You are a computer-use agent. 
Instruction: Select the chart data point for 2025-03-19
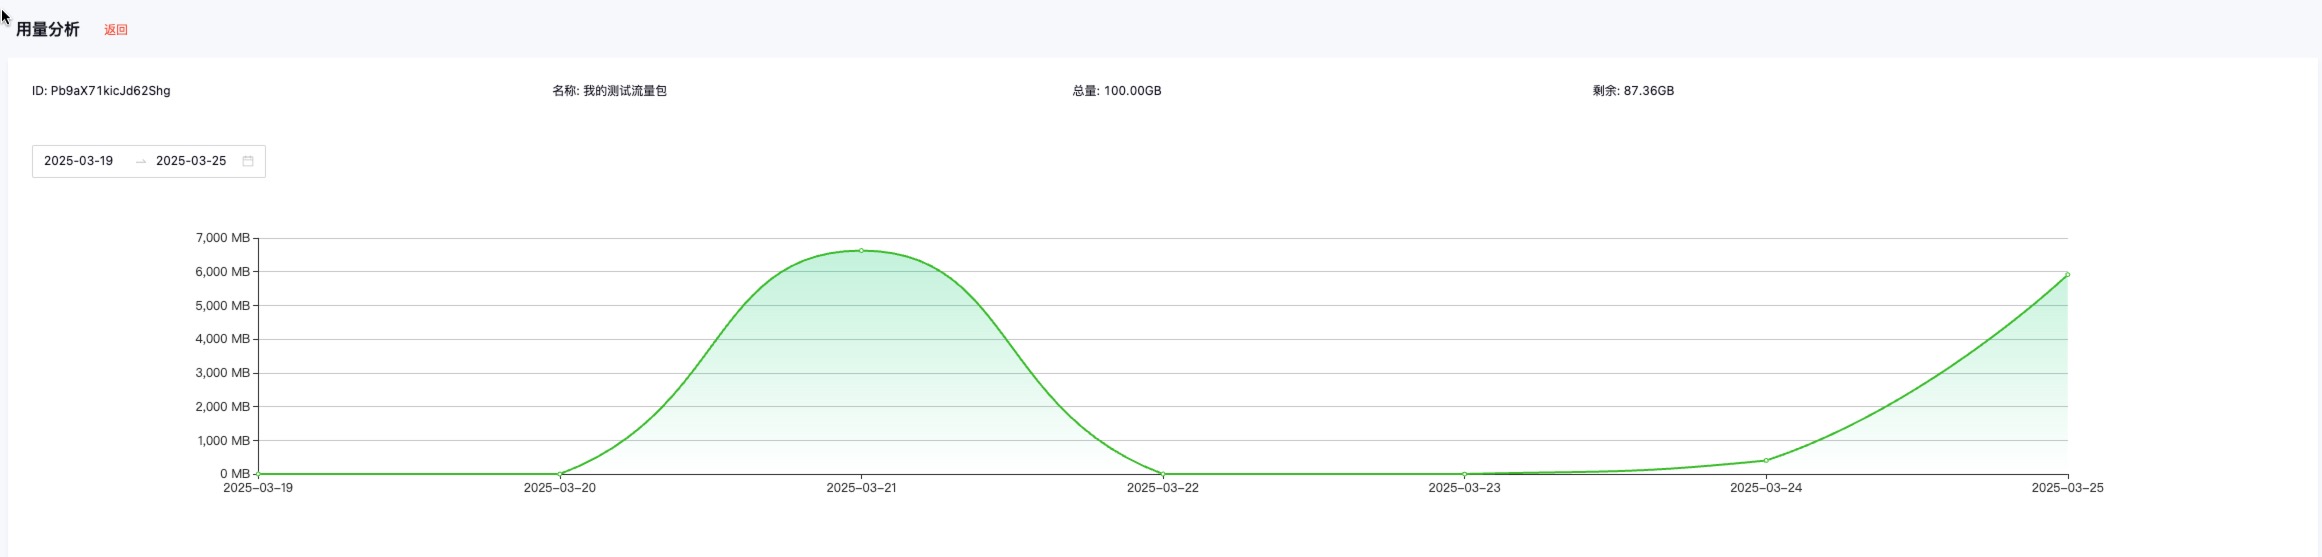pos(258,474)
